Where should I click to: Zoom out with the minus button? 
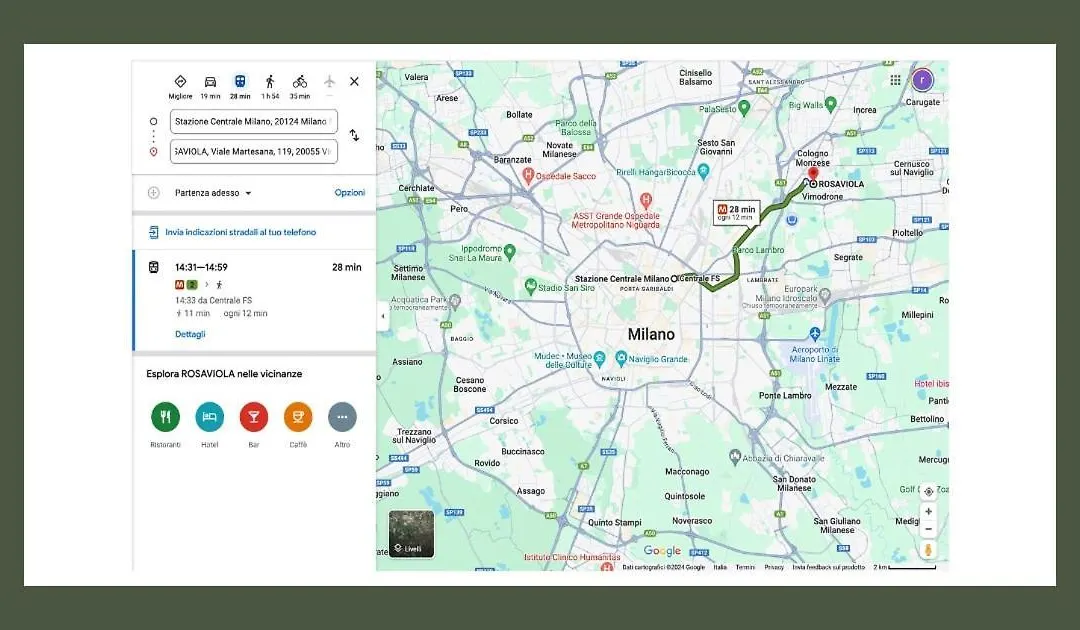click(x=928, y=529)
